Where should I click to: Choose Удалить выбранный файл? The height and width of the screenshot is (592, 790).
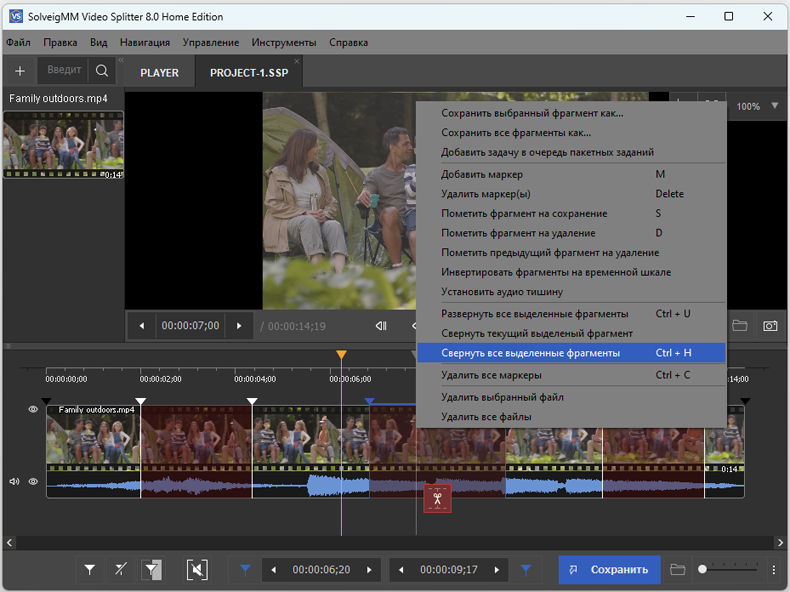(571, 397)
